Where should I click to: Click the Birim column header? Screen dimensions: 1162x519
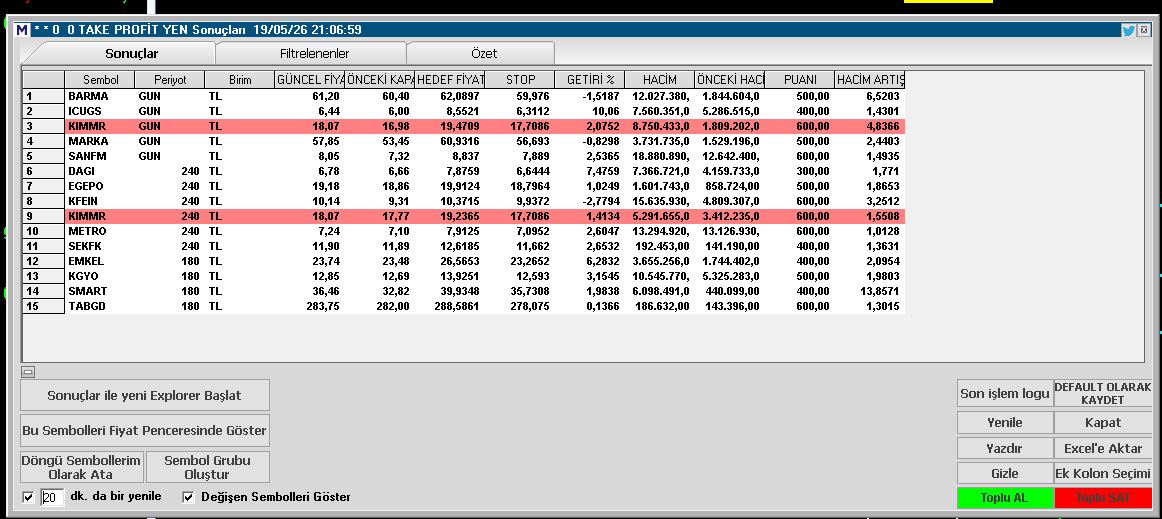click(240, 79)
